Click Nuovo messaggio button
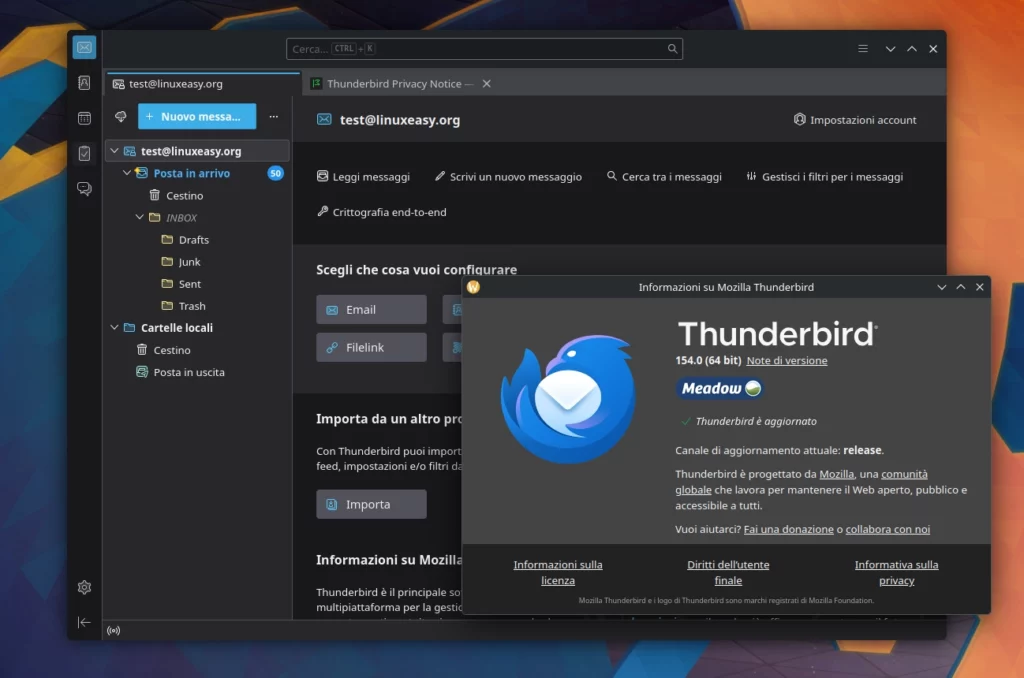This screenshot has height=678, width=1024. 197,116
